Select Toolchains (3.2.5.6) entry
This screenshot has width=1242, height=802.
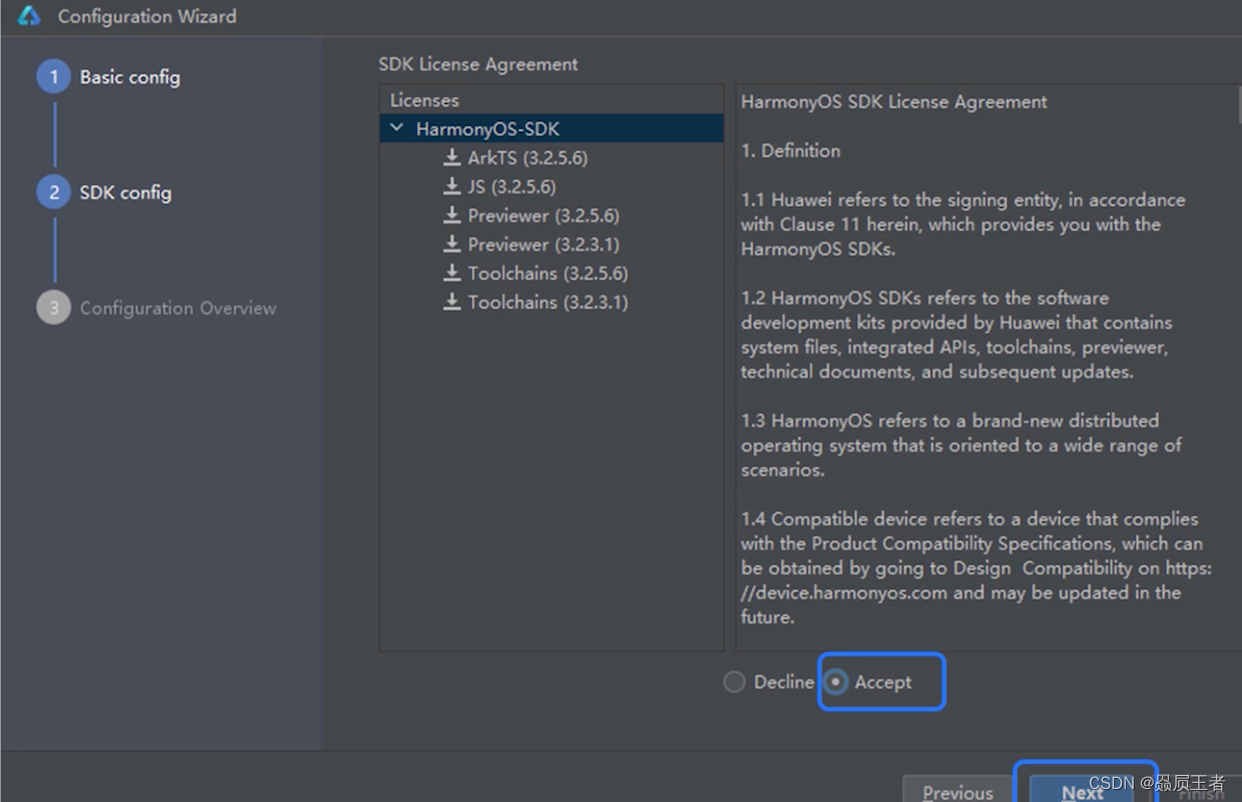pyautogui.click(x=547, y=273)
